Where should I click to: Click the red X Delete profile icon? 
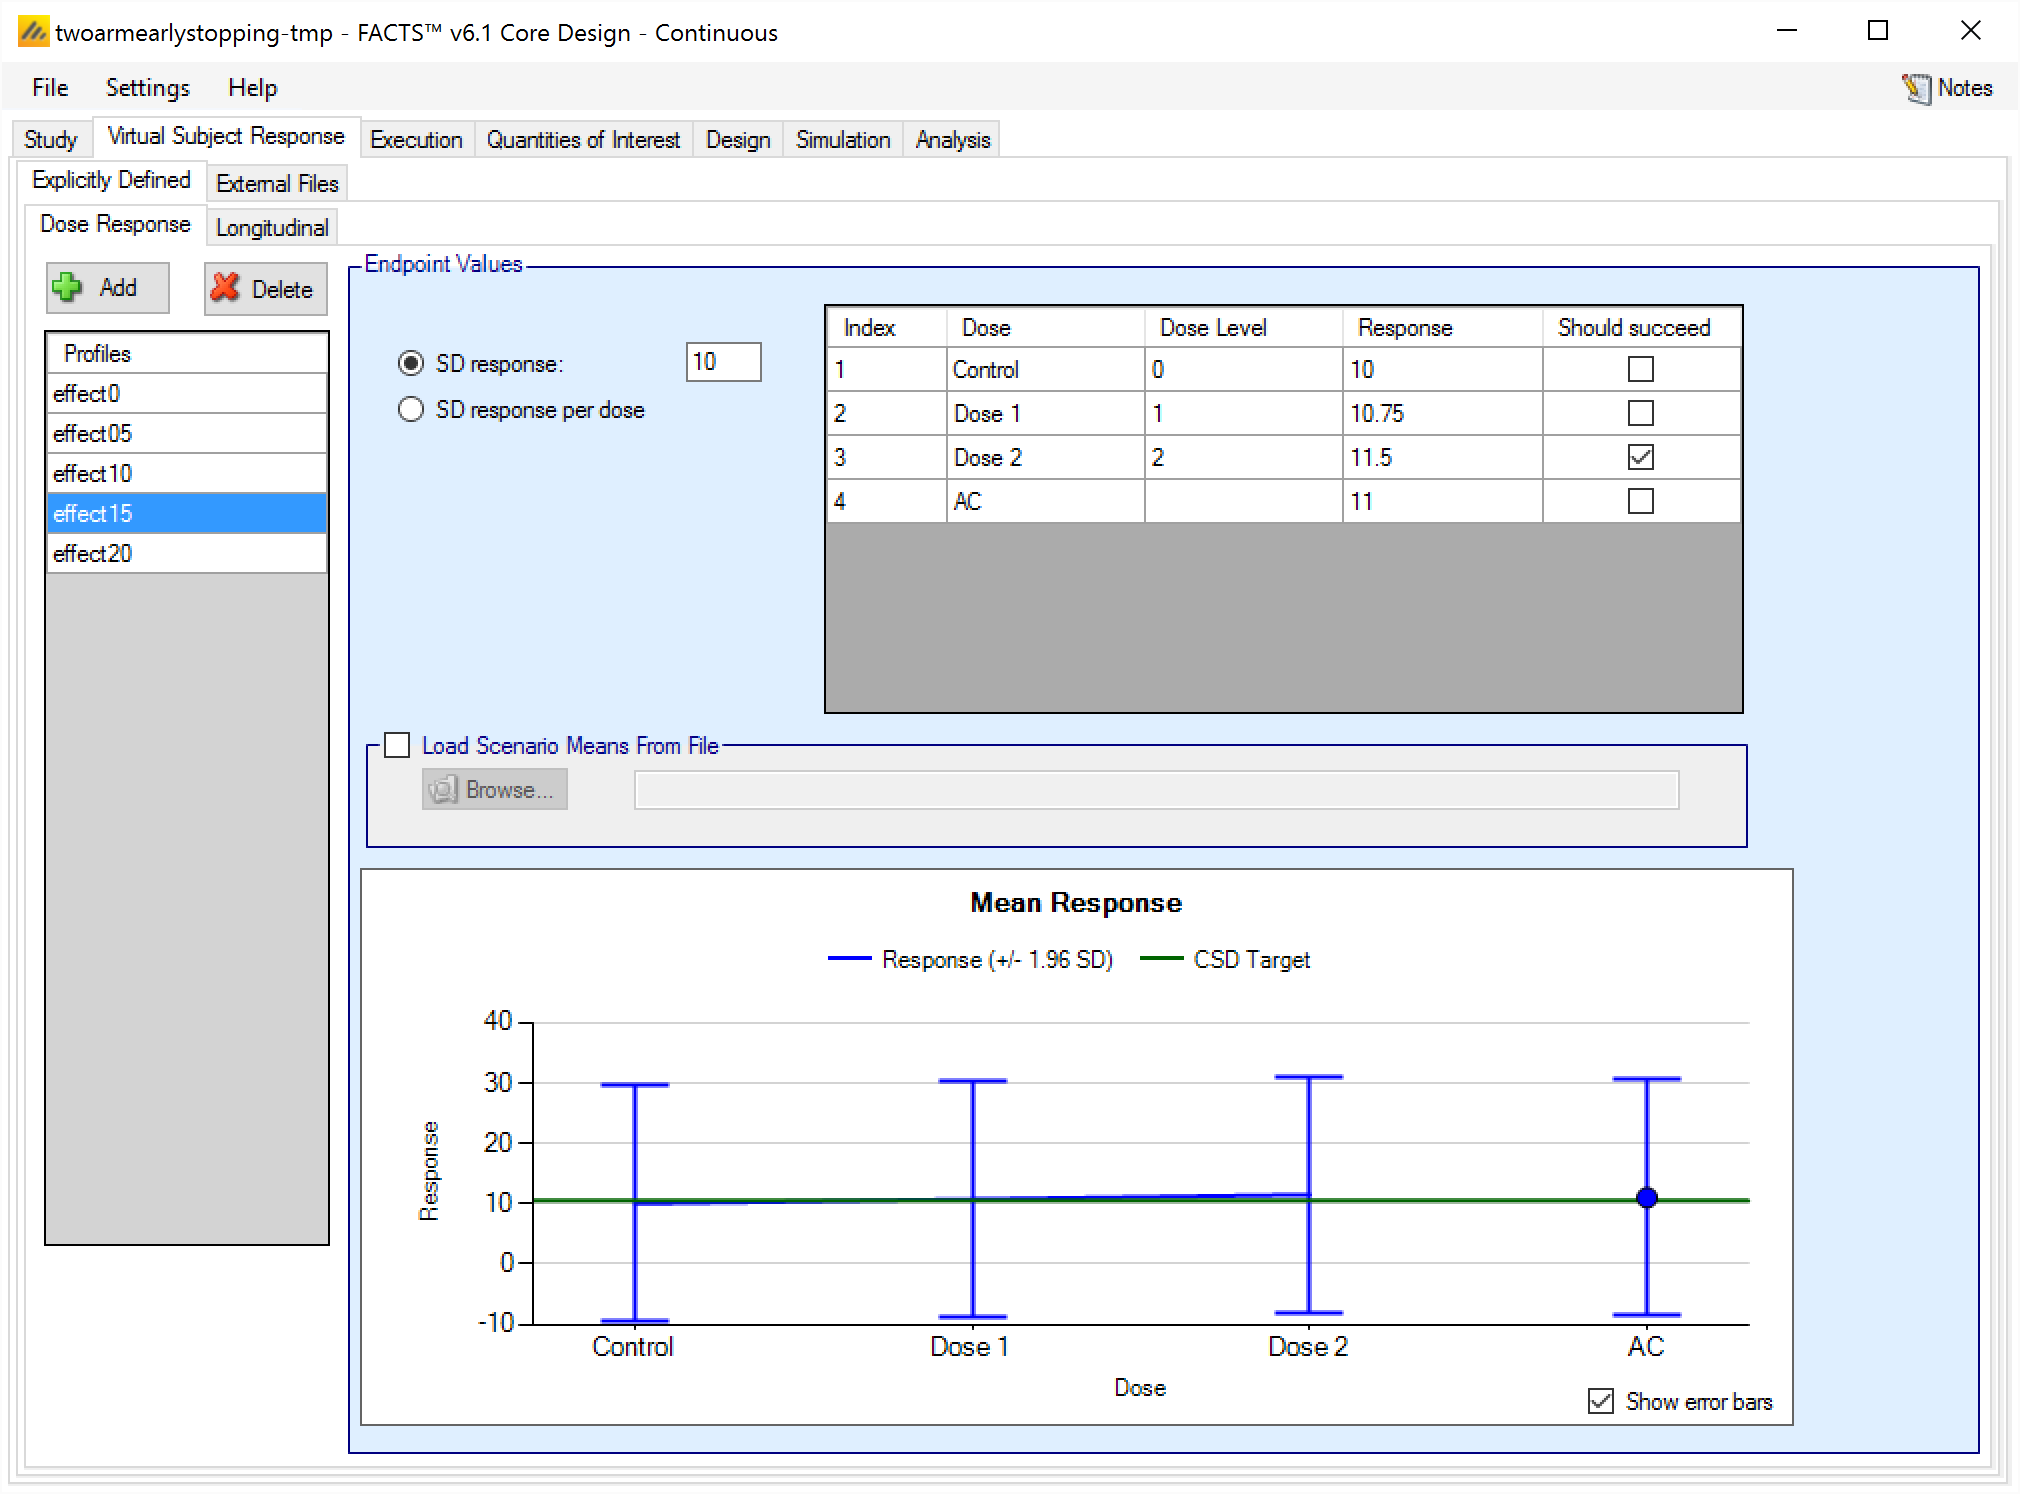click(226, 288)
